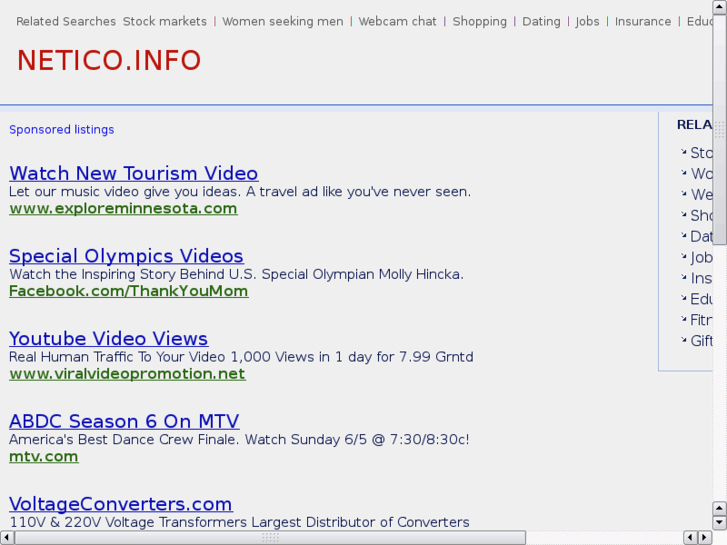727x545 pixels.
Task: Open VoltageConverters.com listing
Action: tap(121, 504)
